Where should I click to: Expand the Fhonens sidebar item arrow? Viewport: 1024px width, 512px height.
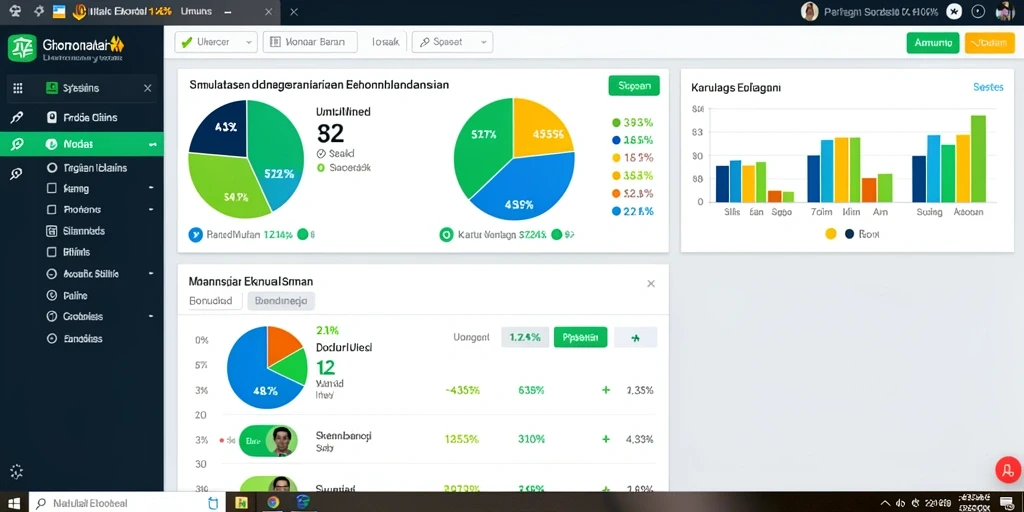point(152,210)
